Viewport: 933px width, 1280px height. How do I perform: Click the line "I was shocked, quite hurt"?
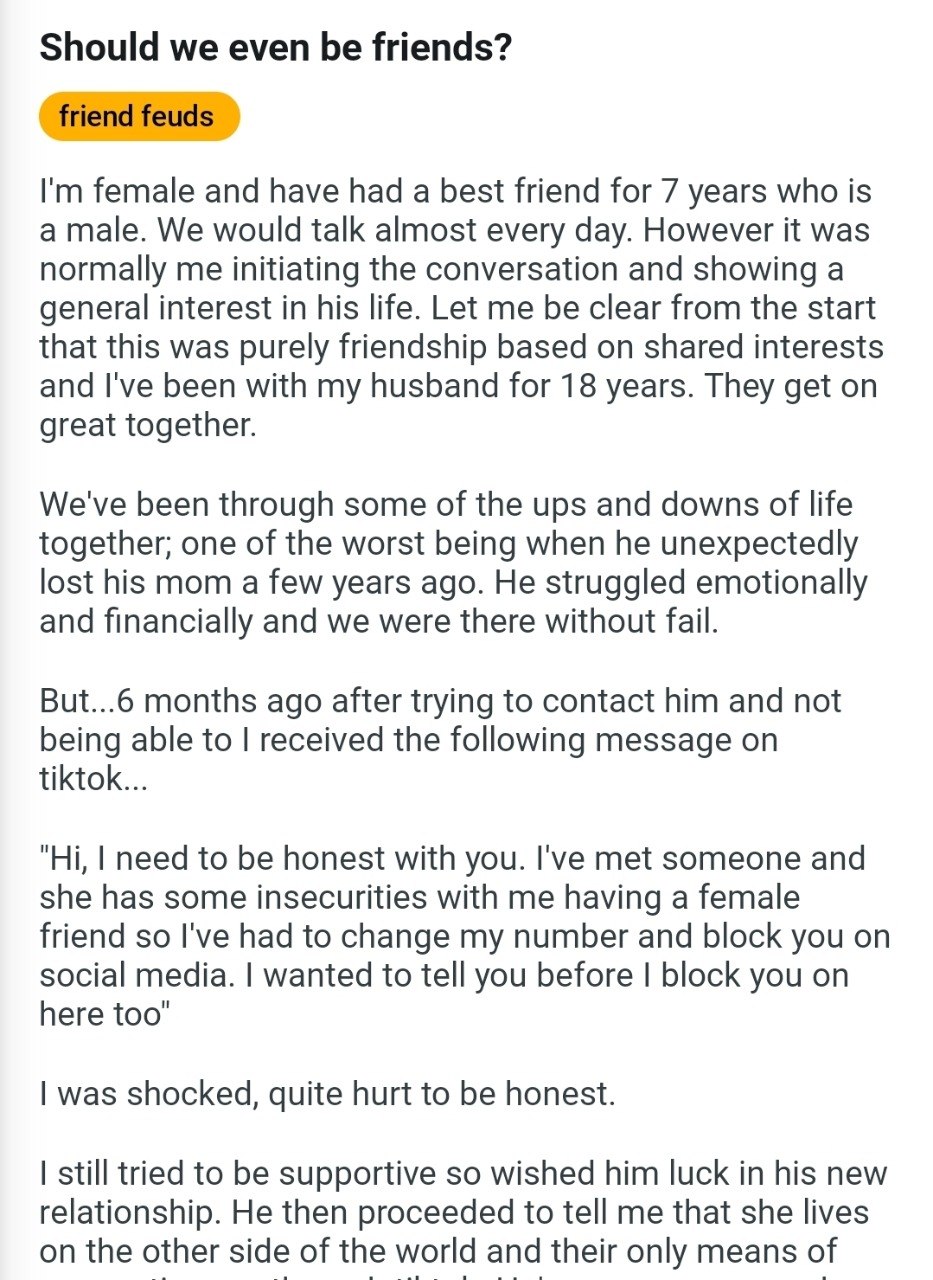[x=327, y=1093]
